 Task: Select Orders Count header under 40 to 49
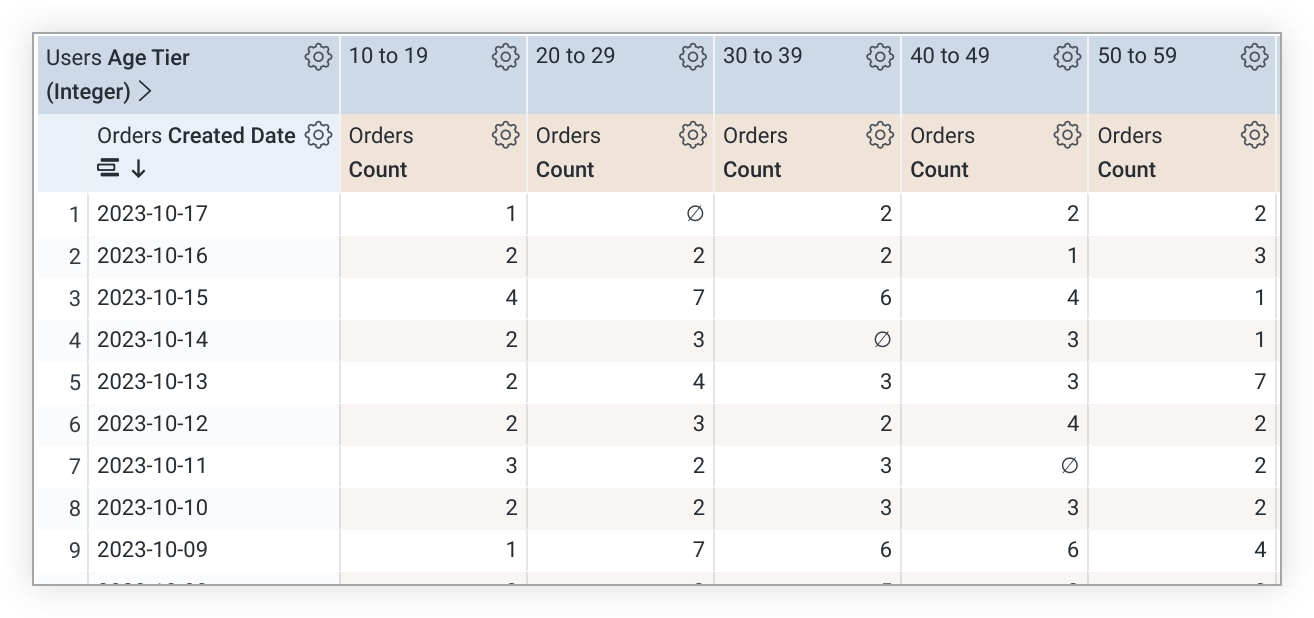pyautogui.click(x=941, y=153)
